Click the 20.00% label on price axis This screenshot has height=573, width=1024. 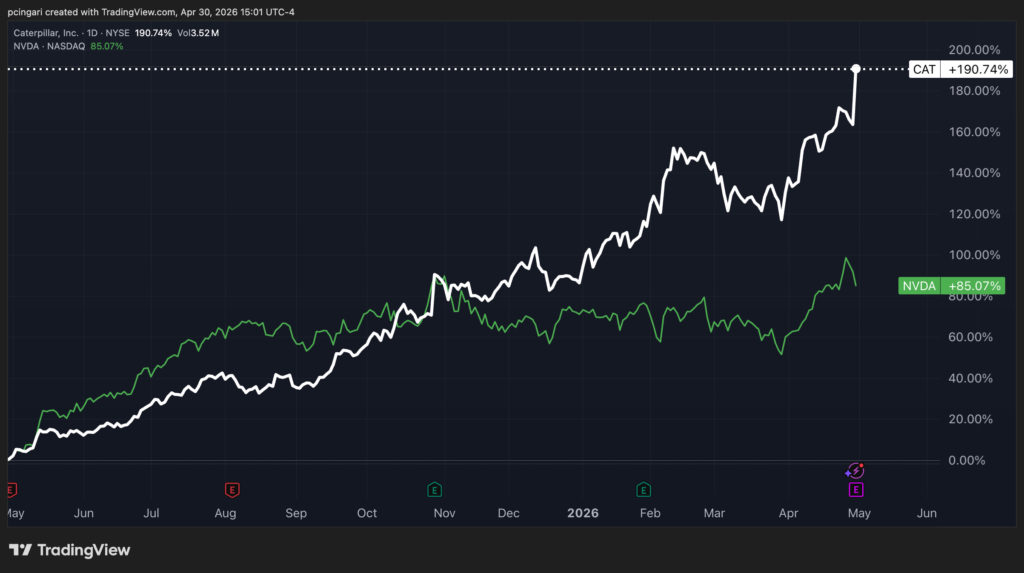(x=970, y=419)
